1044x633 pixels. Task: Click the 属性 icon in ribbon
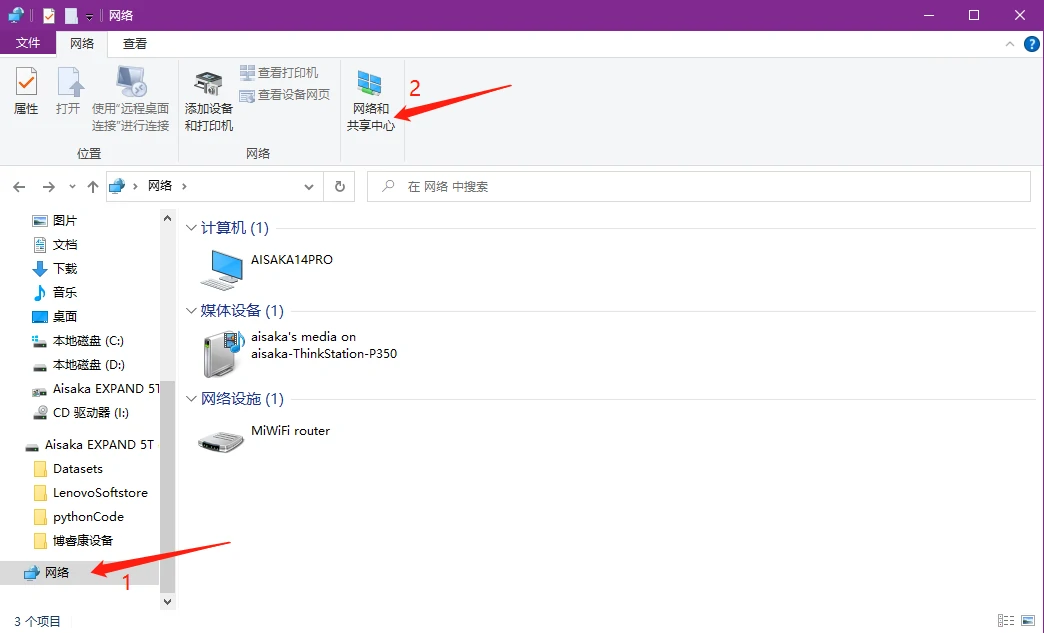tap(26, 91)
